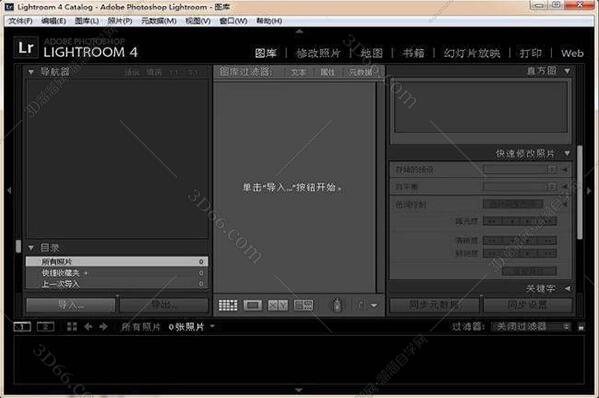Click the 同步元数据 button
599x398 pixels.
point(434,305)
